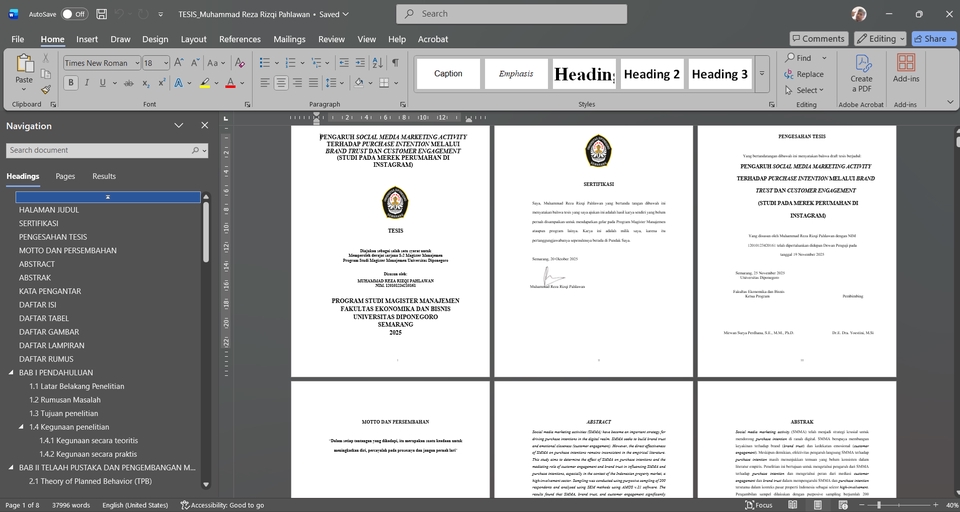Apply strikethrough formatting
The image size is (960, 512).
[x=130, y=83]
